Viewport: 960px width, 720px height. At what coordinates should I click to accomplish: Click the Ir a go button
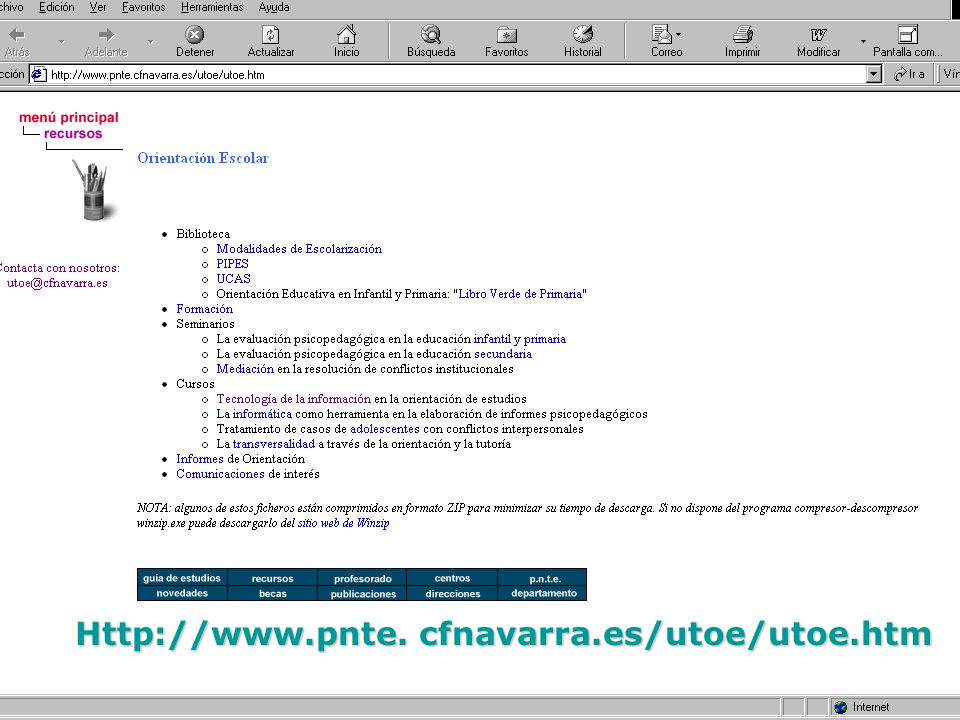[909, 75]
